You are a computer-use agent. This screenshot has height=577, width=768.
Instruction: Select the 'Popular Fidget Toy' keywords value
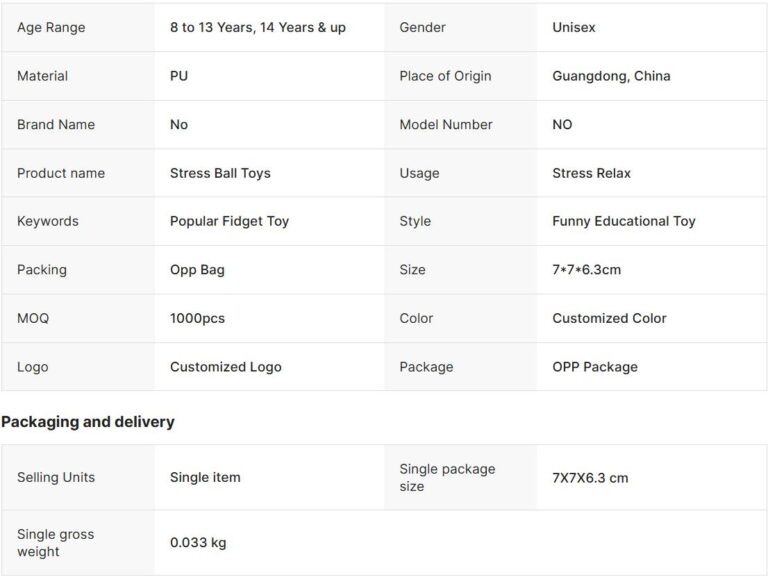pyautogui.click(x=229, y=221)
